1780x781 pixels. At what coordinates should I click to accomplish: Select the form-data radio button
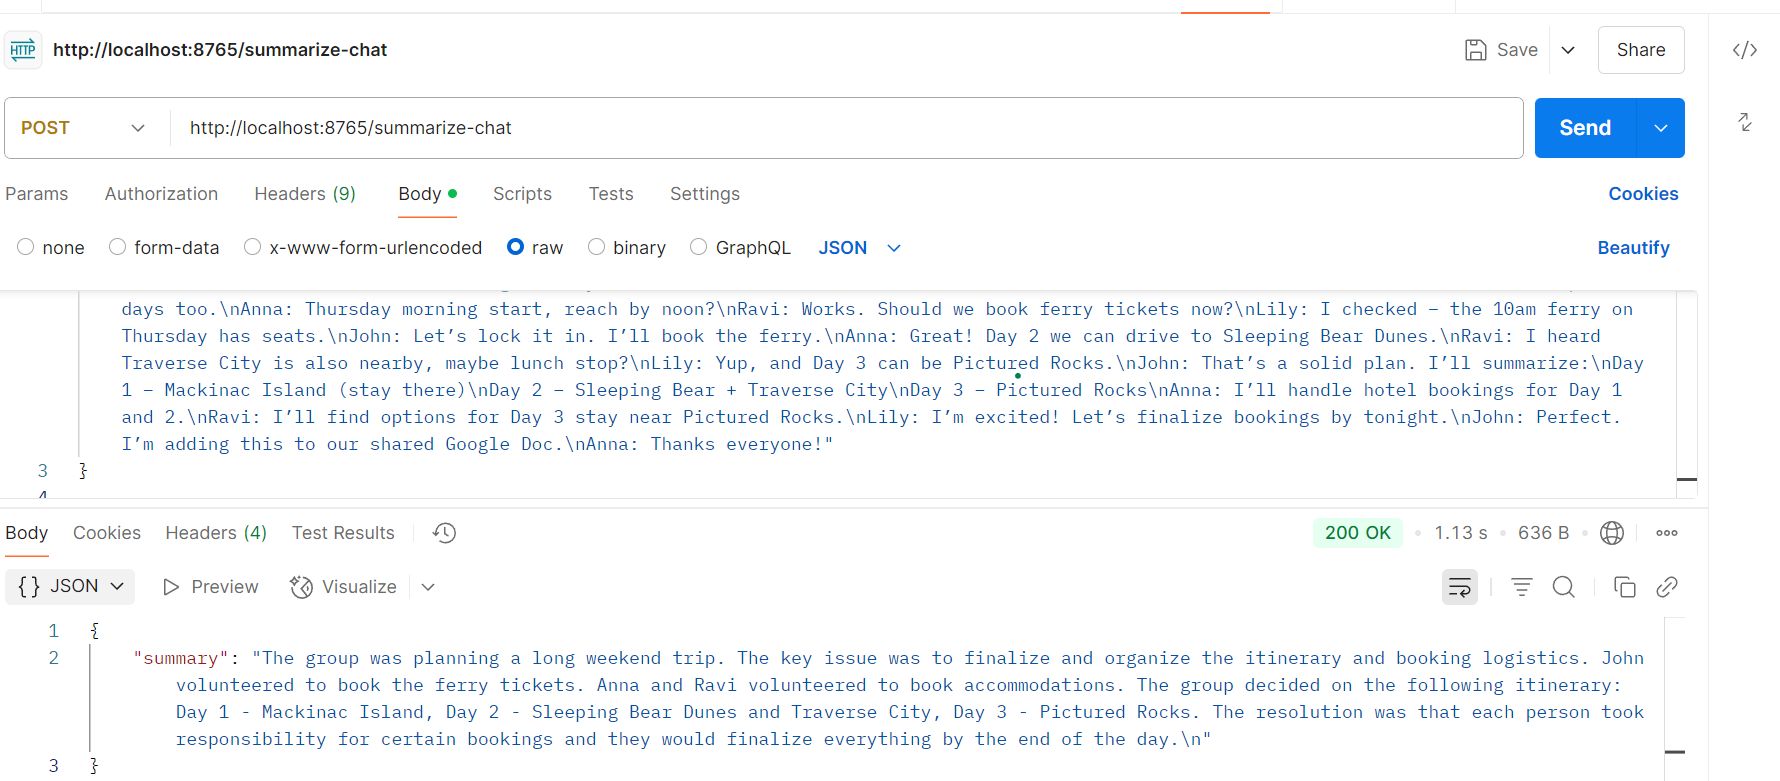click(x=118, y=247)
